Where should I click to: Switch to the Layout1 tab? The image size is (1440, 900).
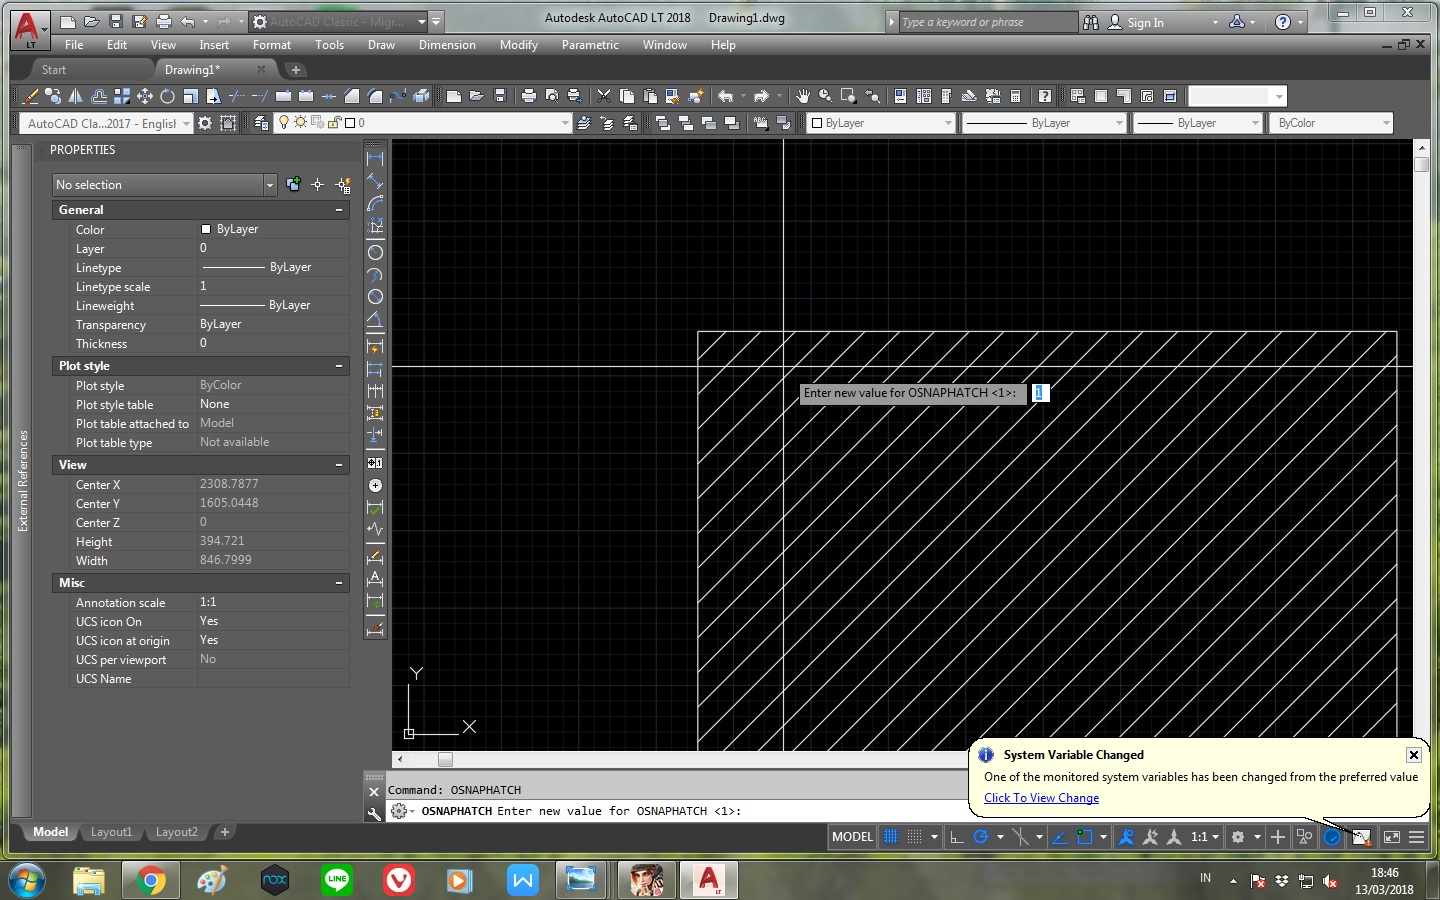click(x=111, y=832)
